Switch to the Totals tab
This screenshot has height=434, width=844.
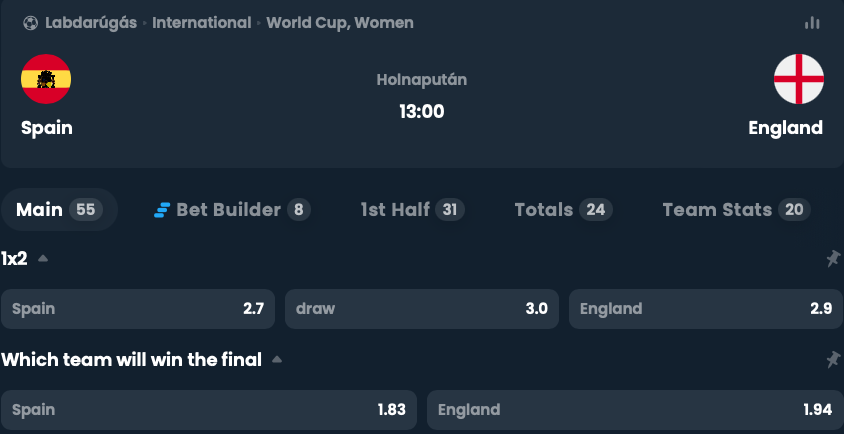coord(563,209)
